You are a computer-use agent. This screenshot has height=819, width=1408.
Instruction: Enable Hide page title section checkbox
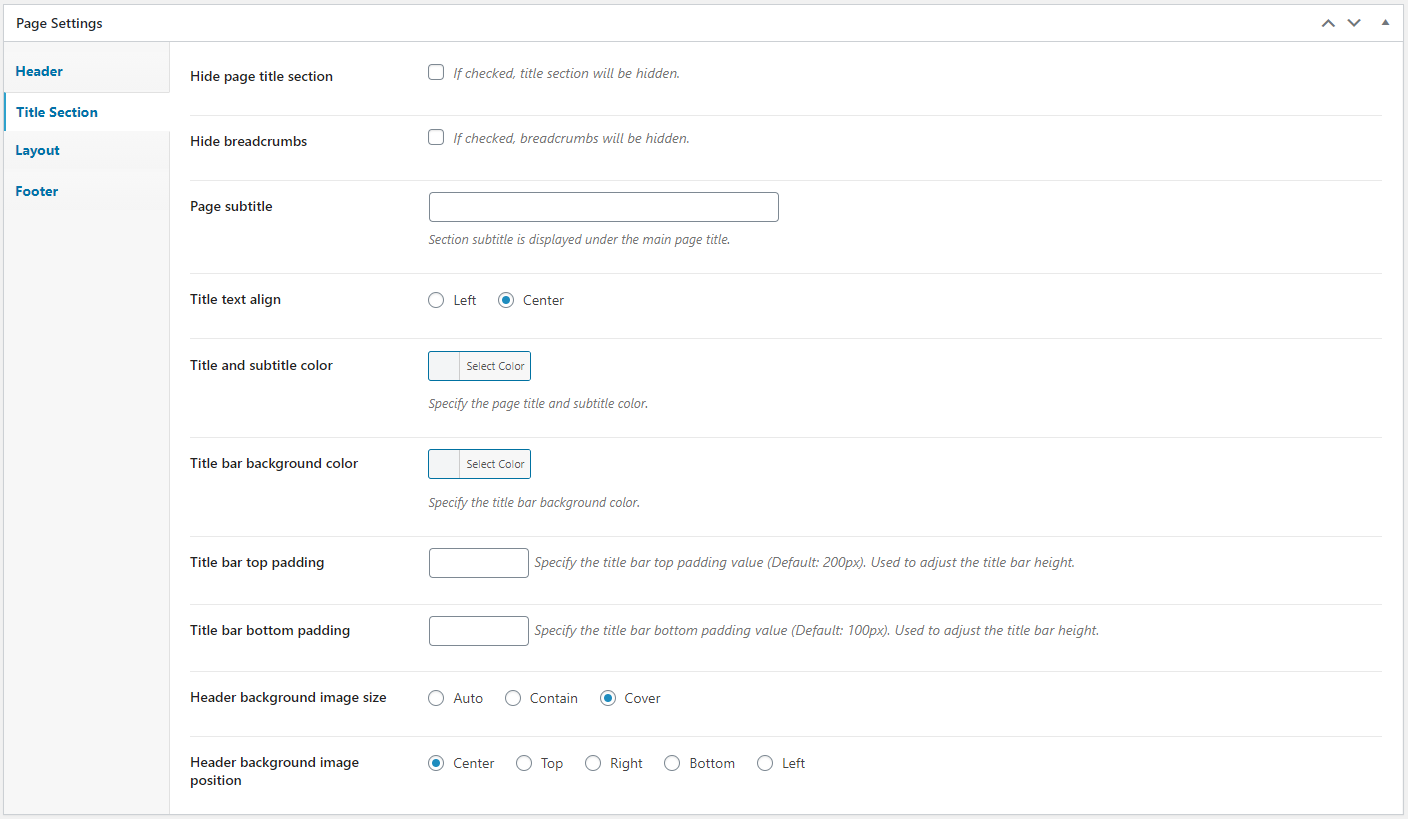click(436, 72)
